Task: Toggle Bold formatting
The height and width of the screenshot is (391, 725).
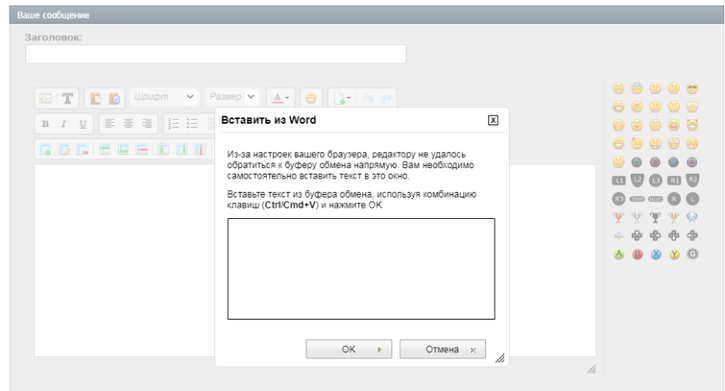Action: click(x=45, y=124)
